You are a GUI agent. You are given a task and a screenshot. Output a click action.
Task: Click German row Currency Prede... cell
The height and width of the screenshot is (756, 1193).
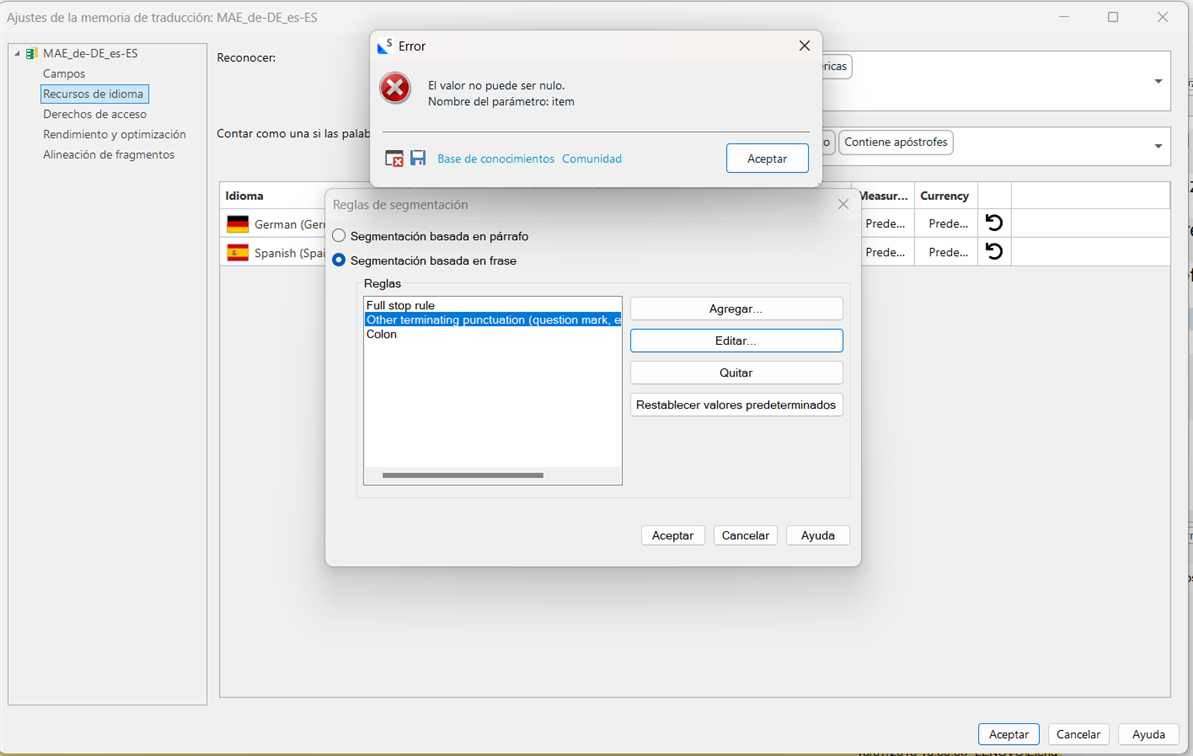tap(948, 224)
